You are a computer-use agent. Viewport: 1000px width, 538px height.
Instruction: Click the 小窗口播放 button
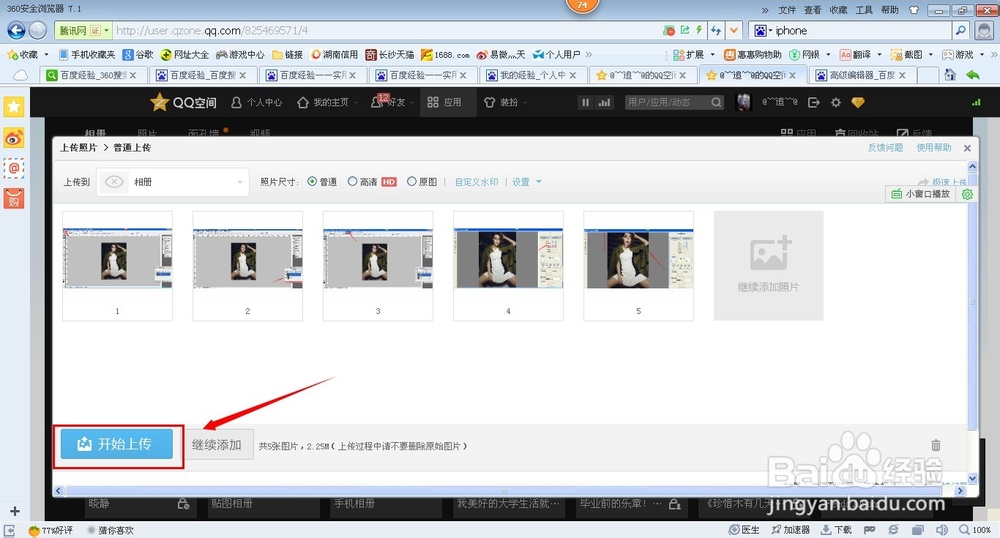(920, 194)
